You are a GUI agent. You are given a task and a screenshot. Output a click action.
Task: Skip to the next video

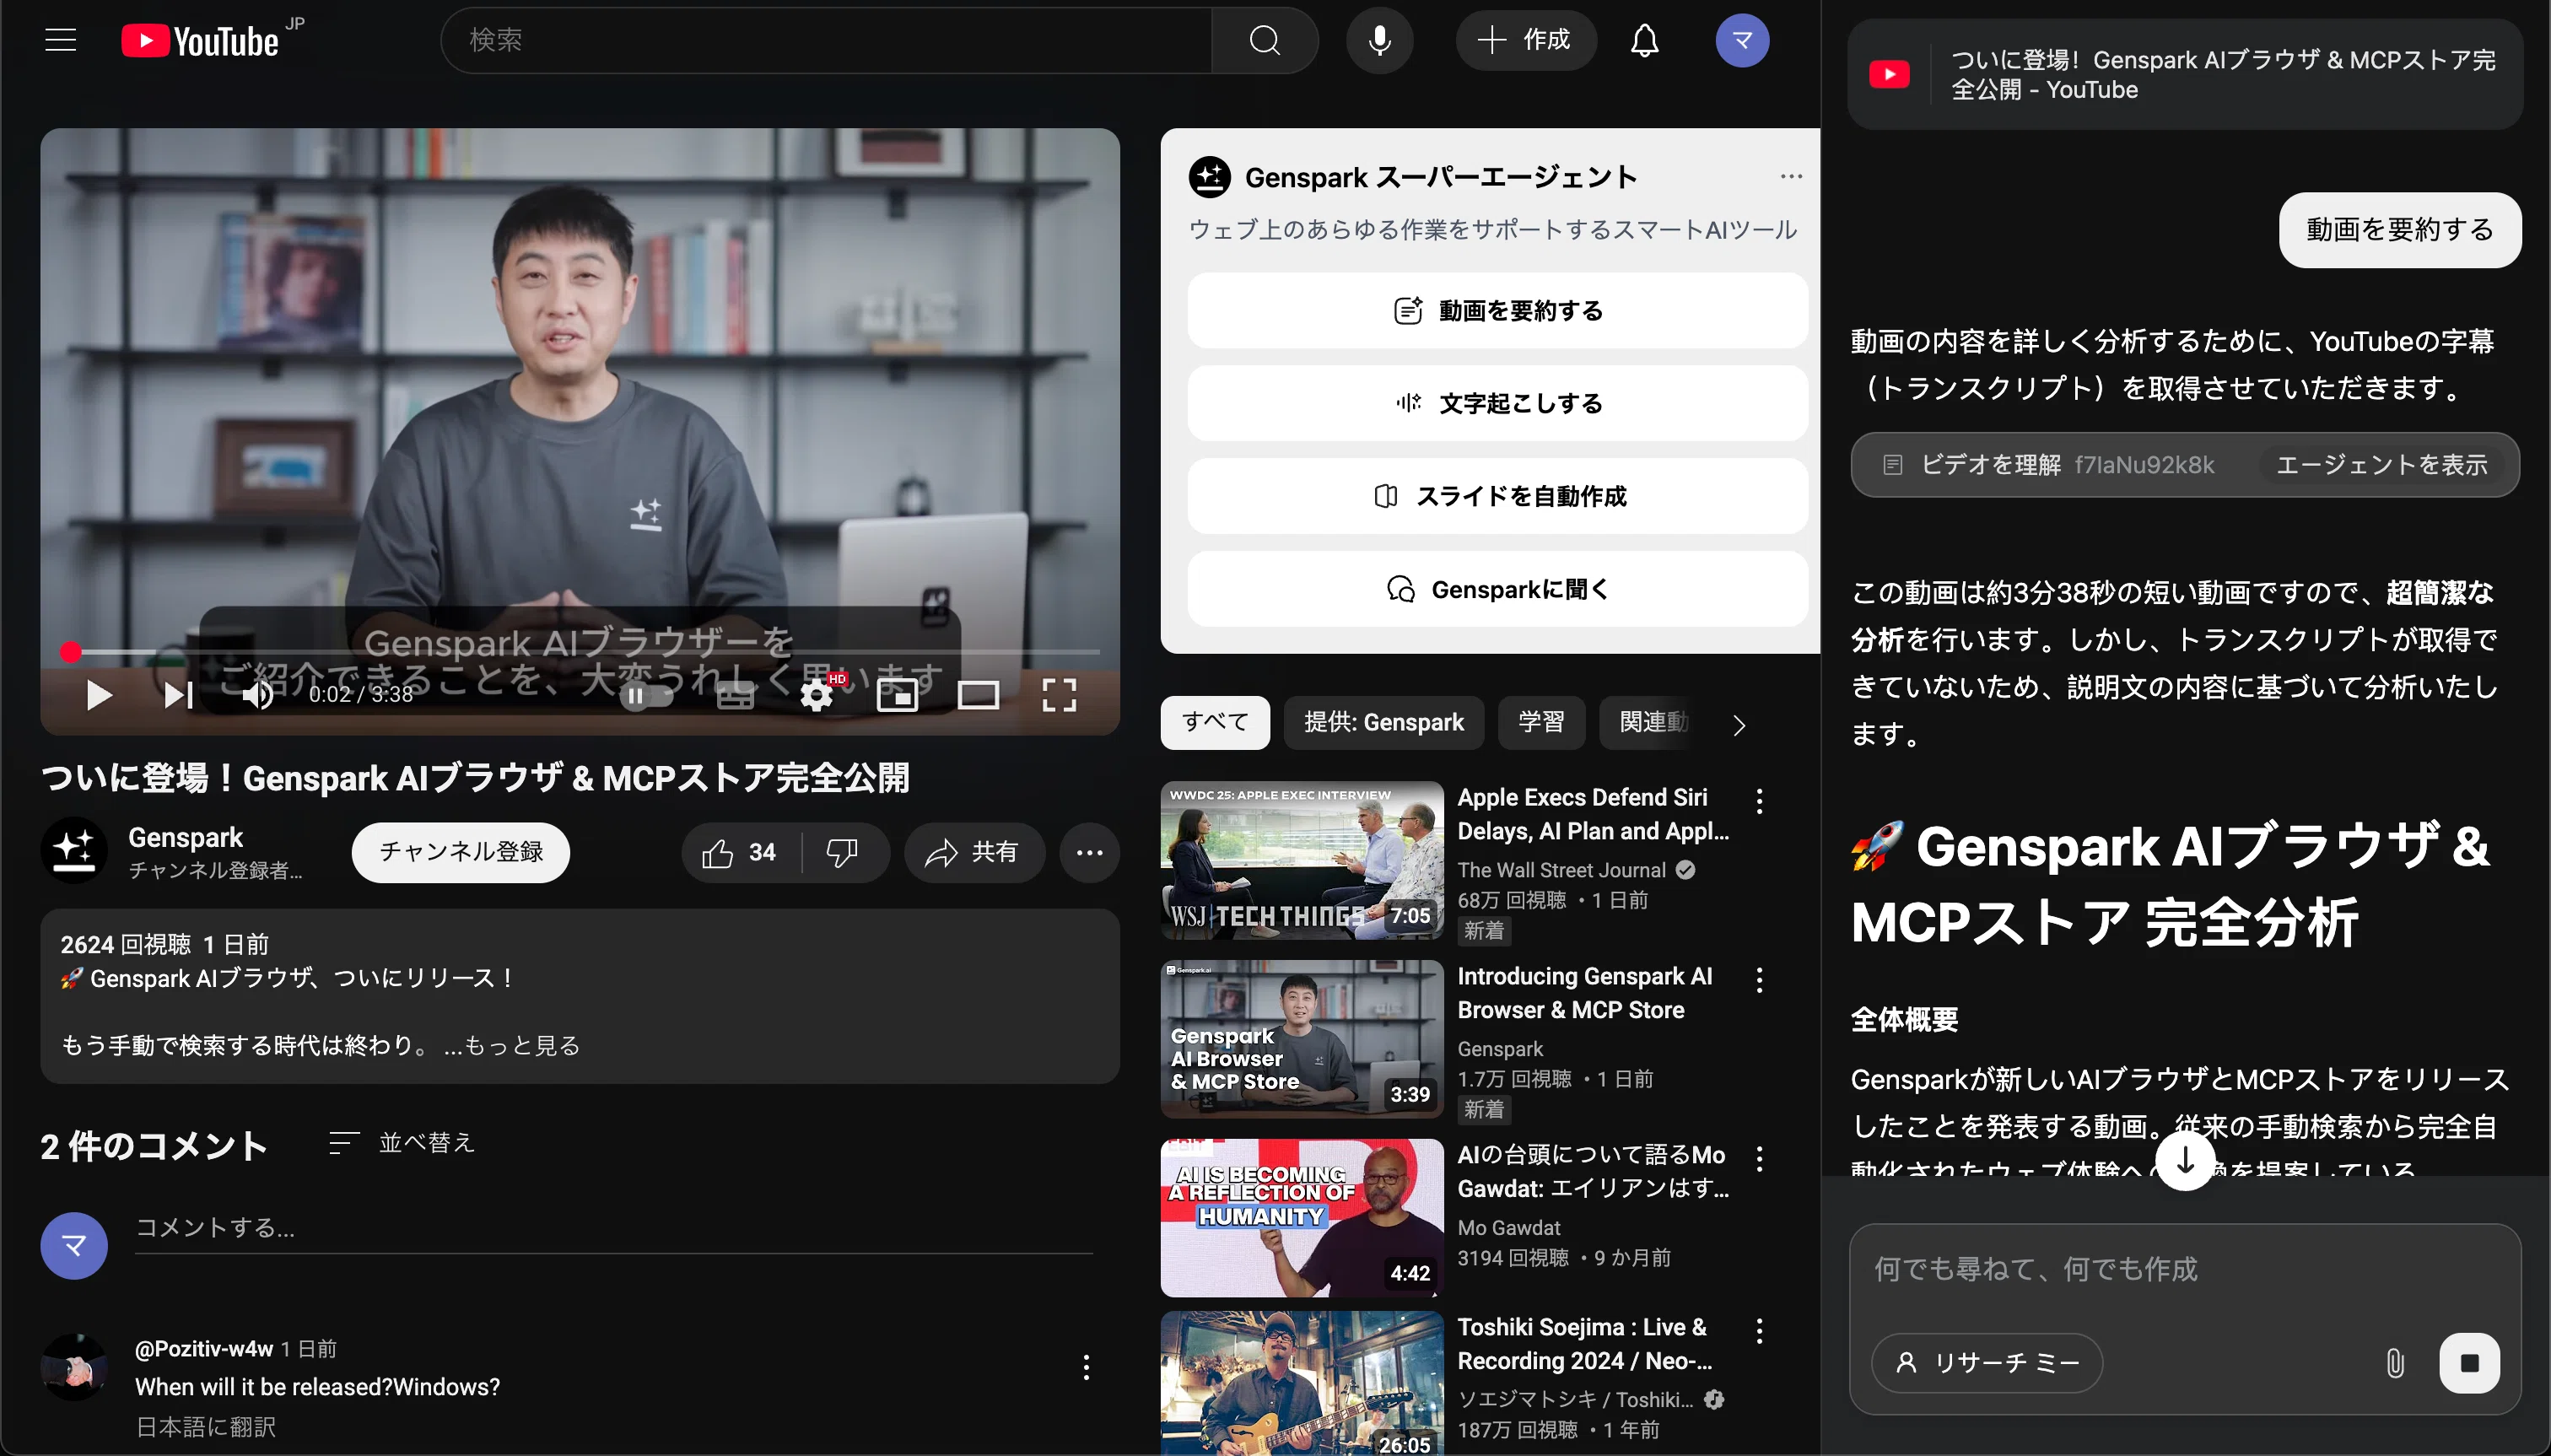178,694
